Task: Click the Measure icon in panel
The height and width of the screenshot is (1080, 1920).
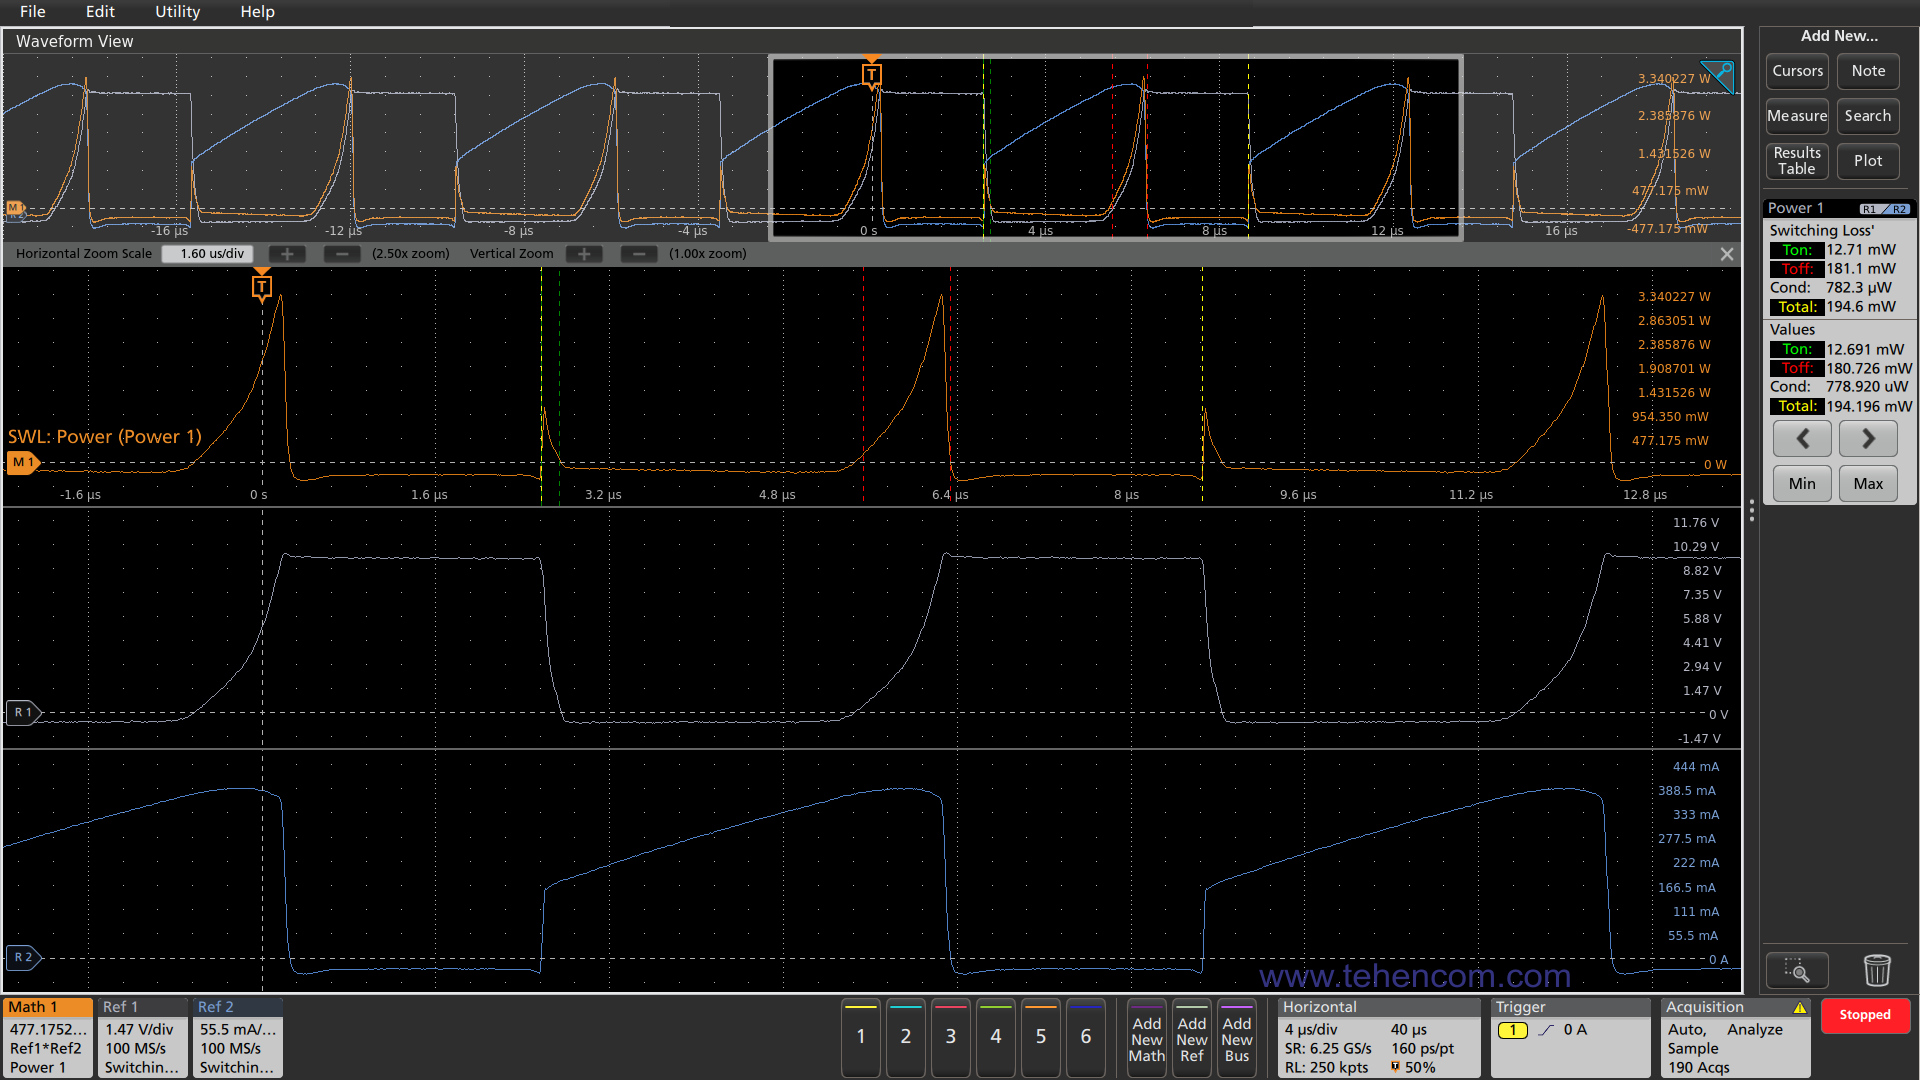Action: pos(1796,115)
